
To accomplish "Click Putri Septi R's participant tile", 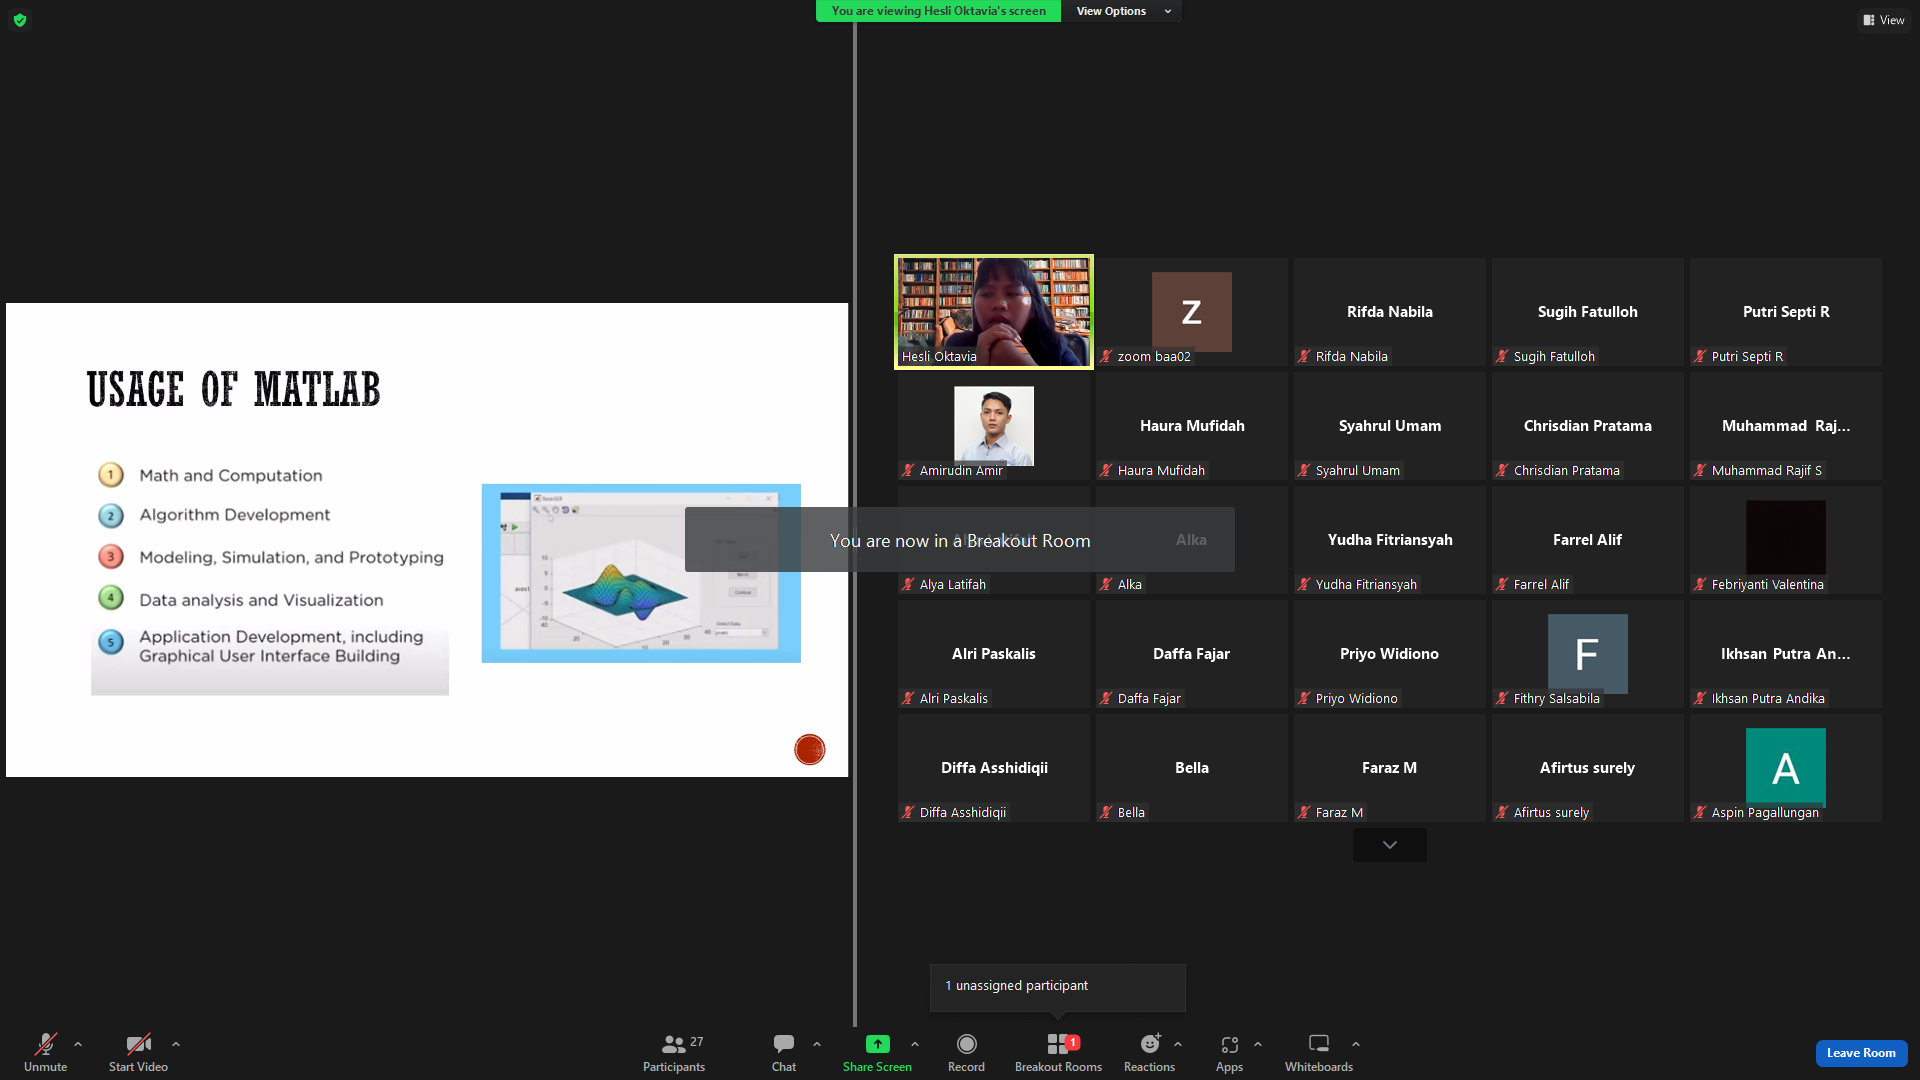I will pyautogui.click(x=1786, y=312).
